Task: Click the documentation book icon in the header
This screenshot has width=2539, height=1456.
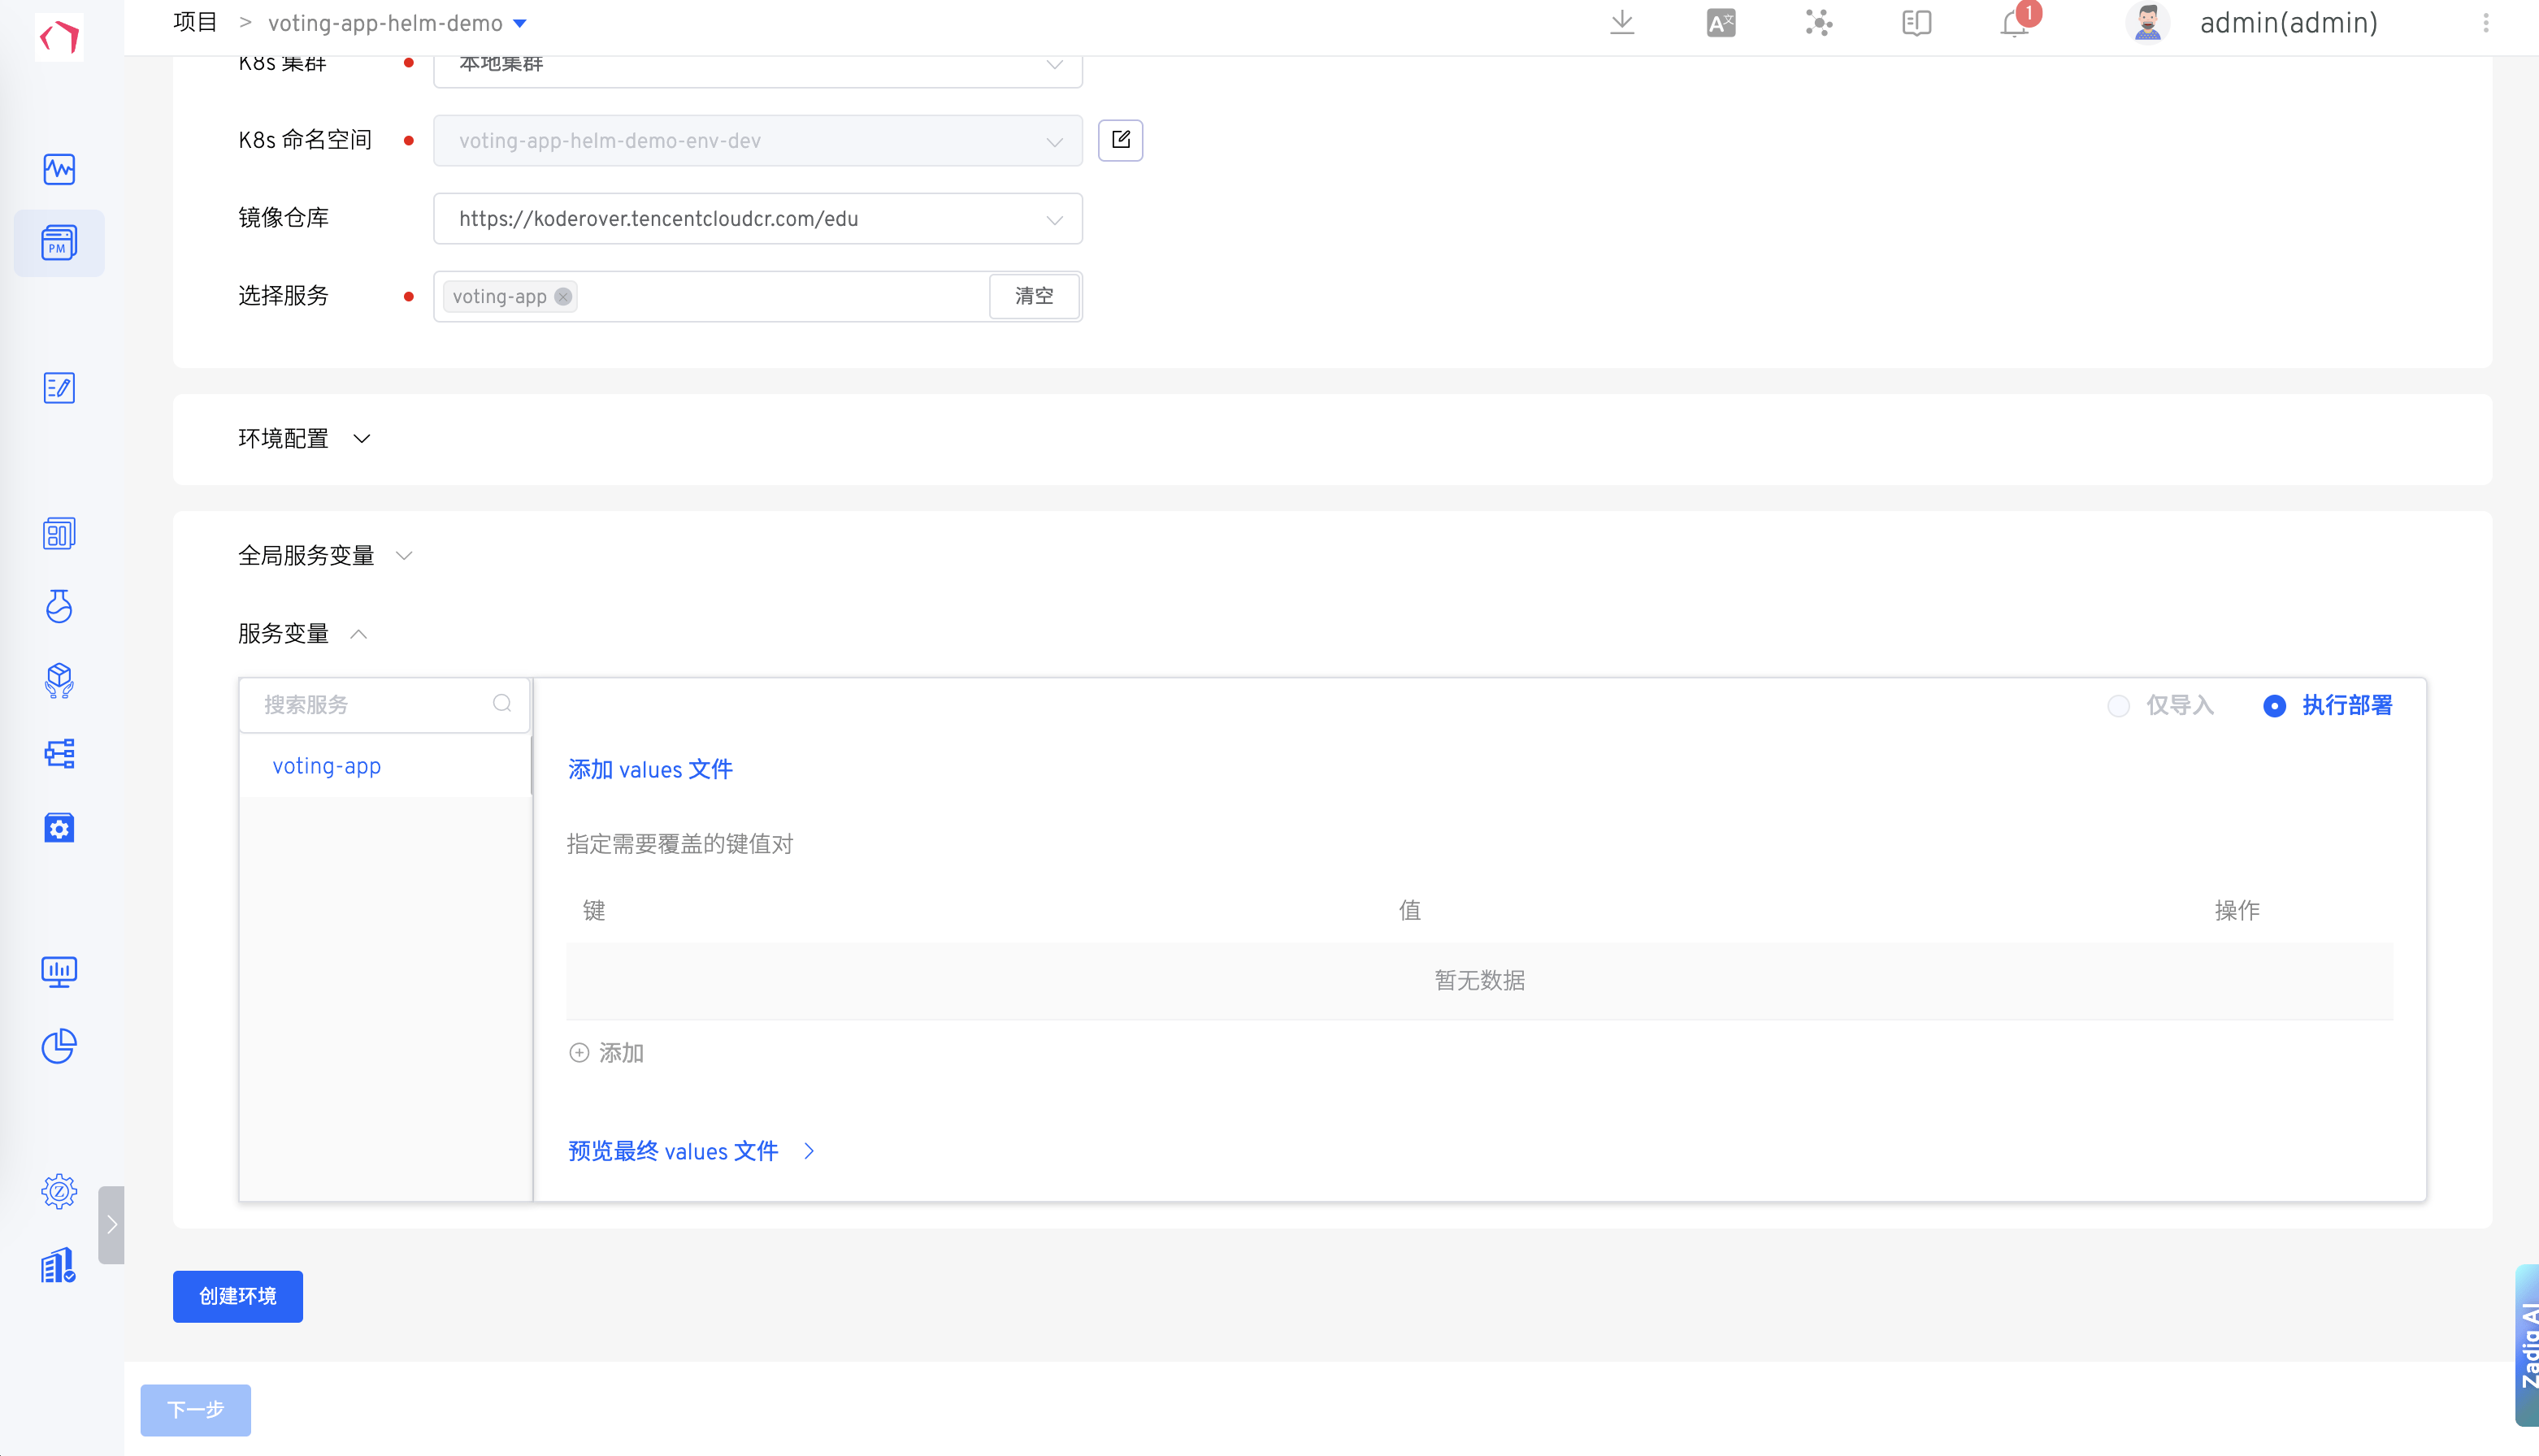Action: click(1916, 22)
